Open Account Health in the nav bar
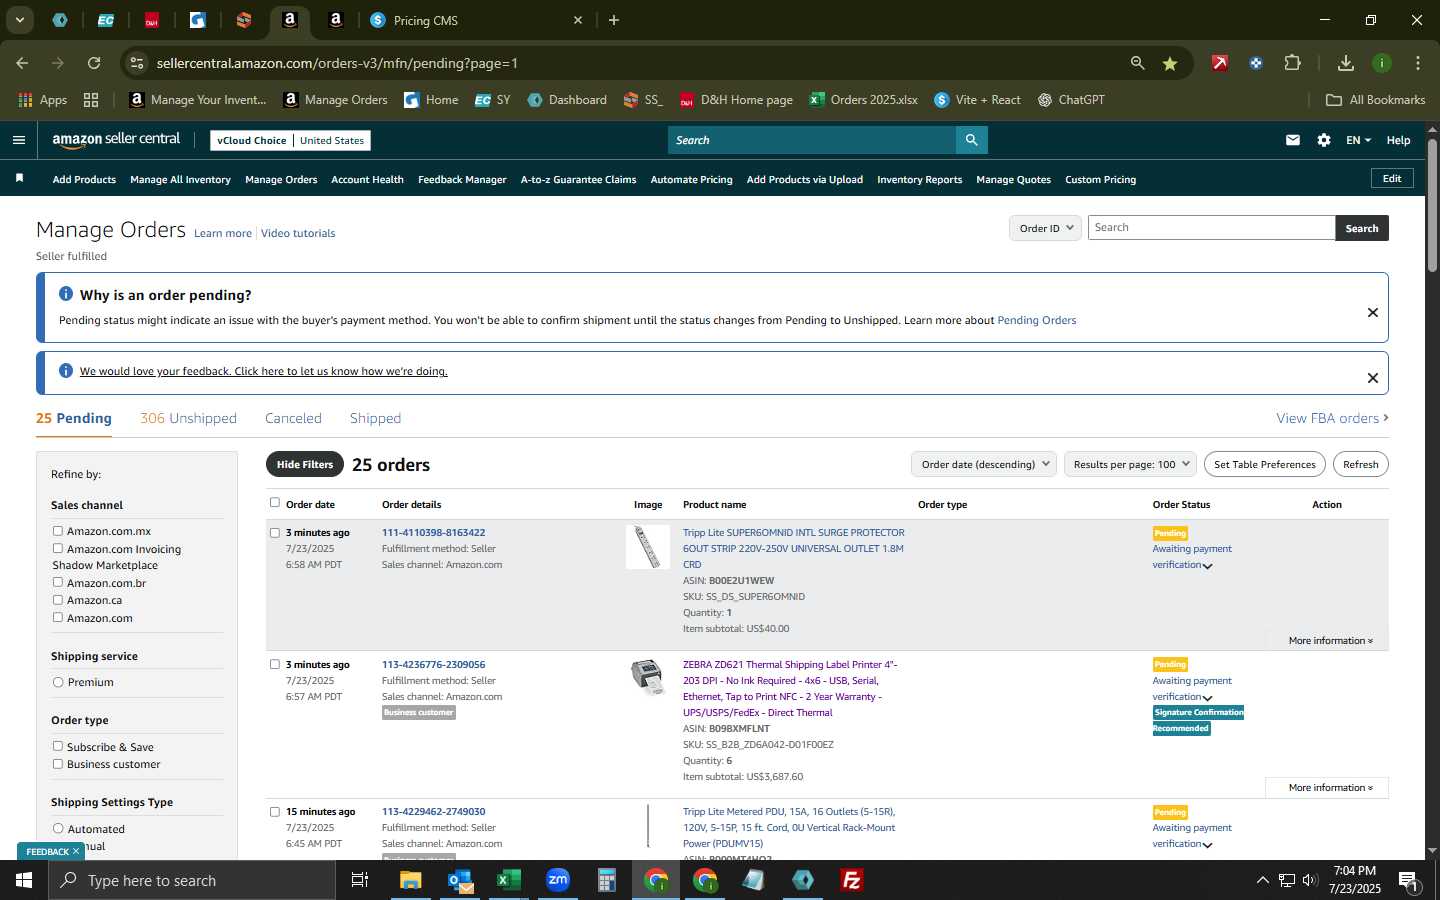 tap(367, 179)
